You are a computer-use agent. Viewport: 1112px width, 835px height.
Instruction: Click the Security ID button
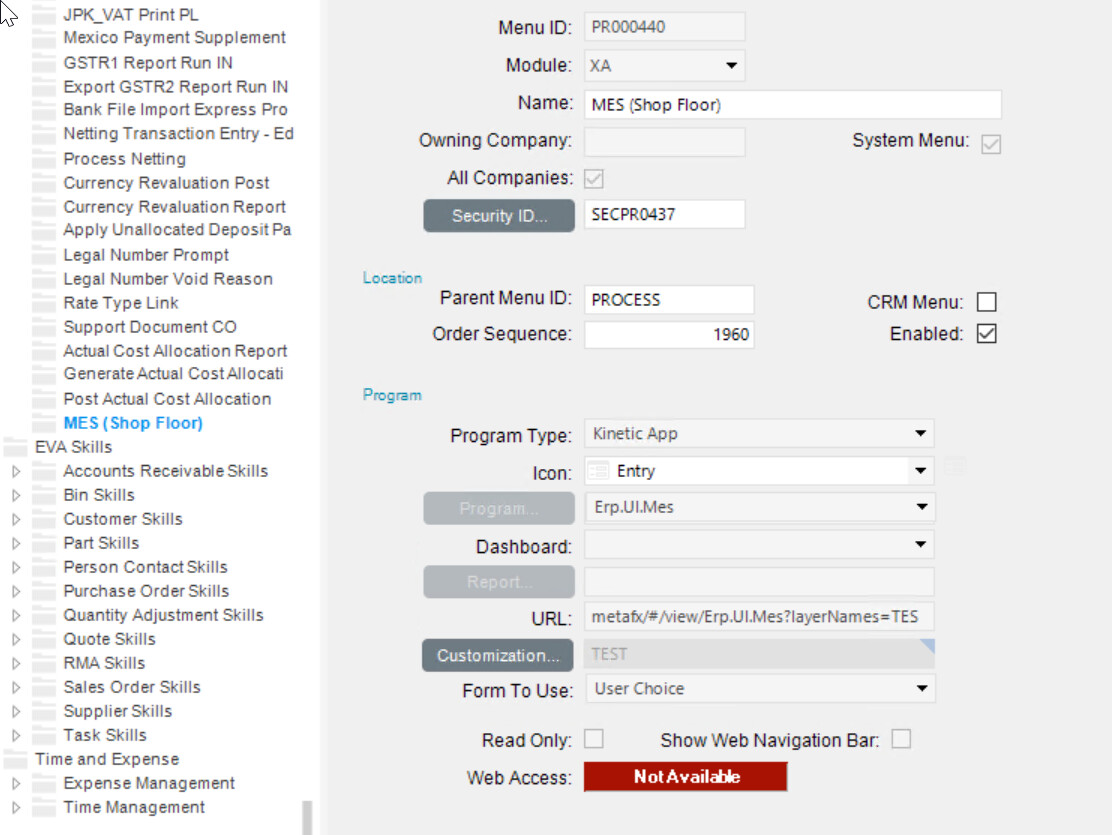pyautogui.click(x=498, y=215)
